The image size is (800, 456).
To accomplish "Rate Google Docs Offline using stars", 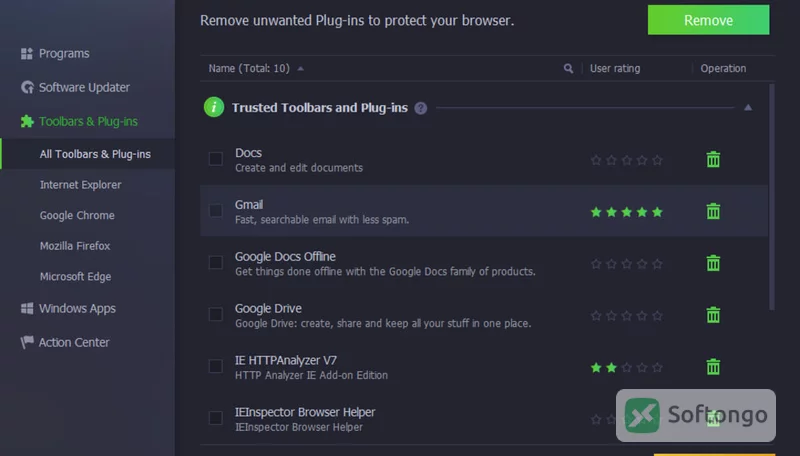I will 627,264.
